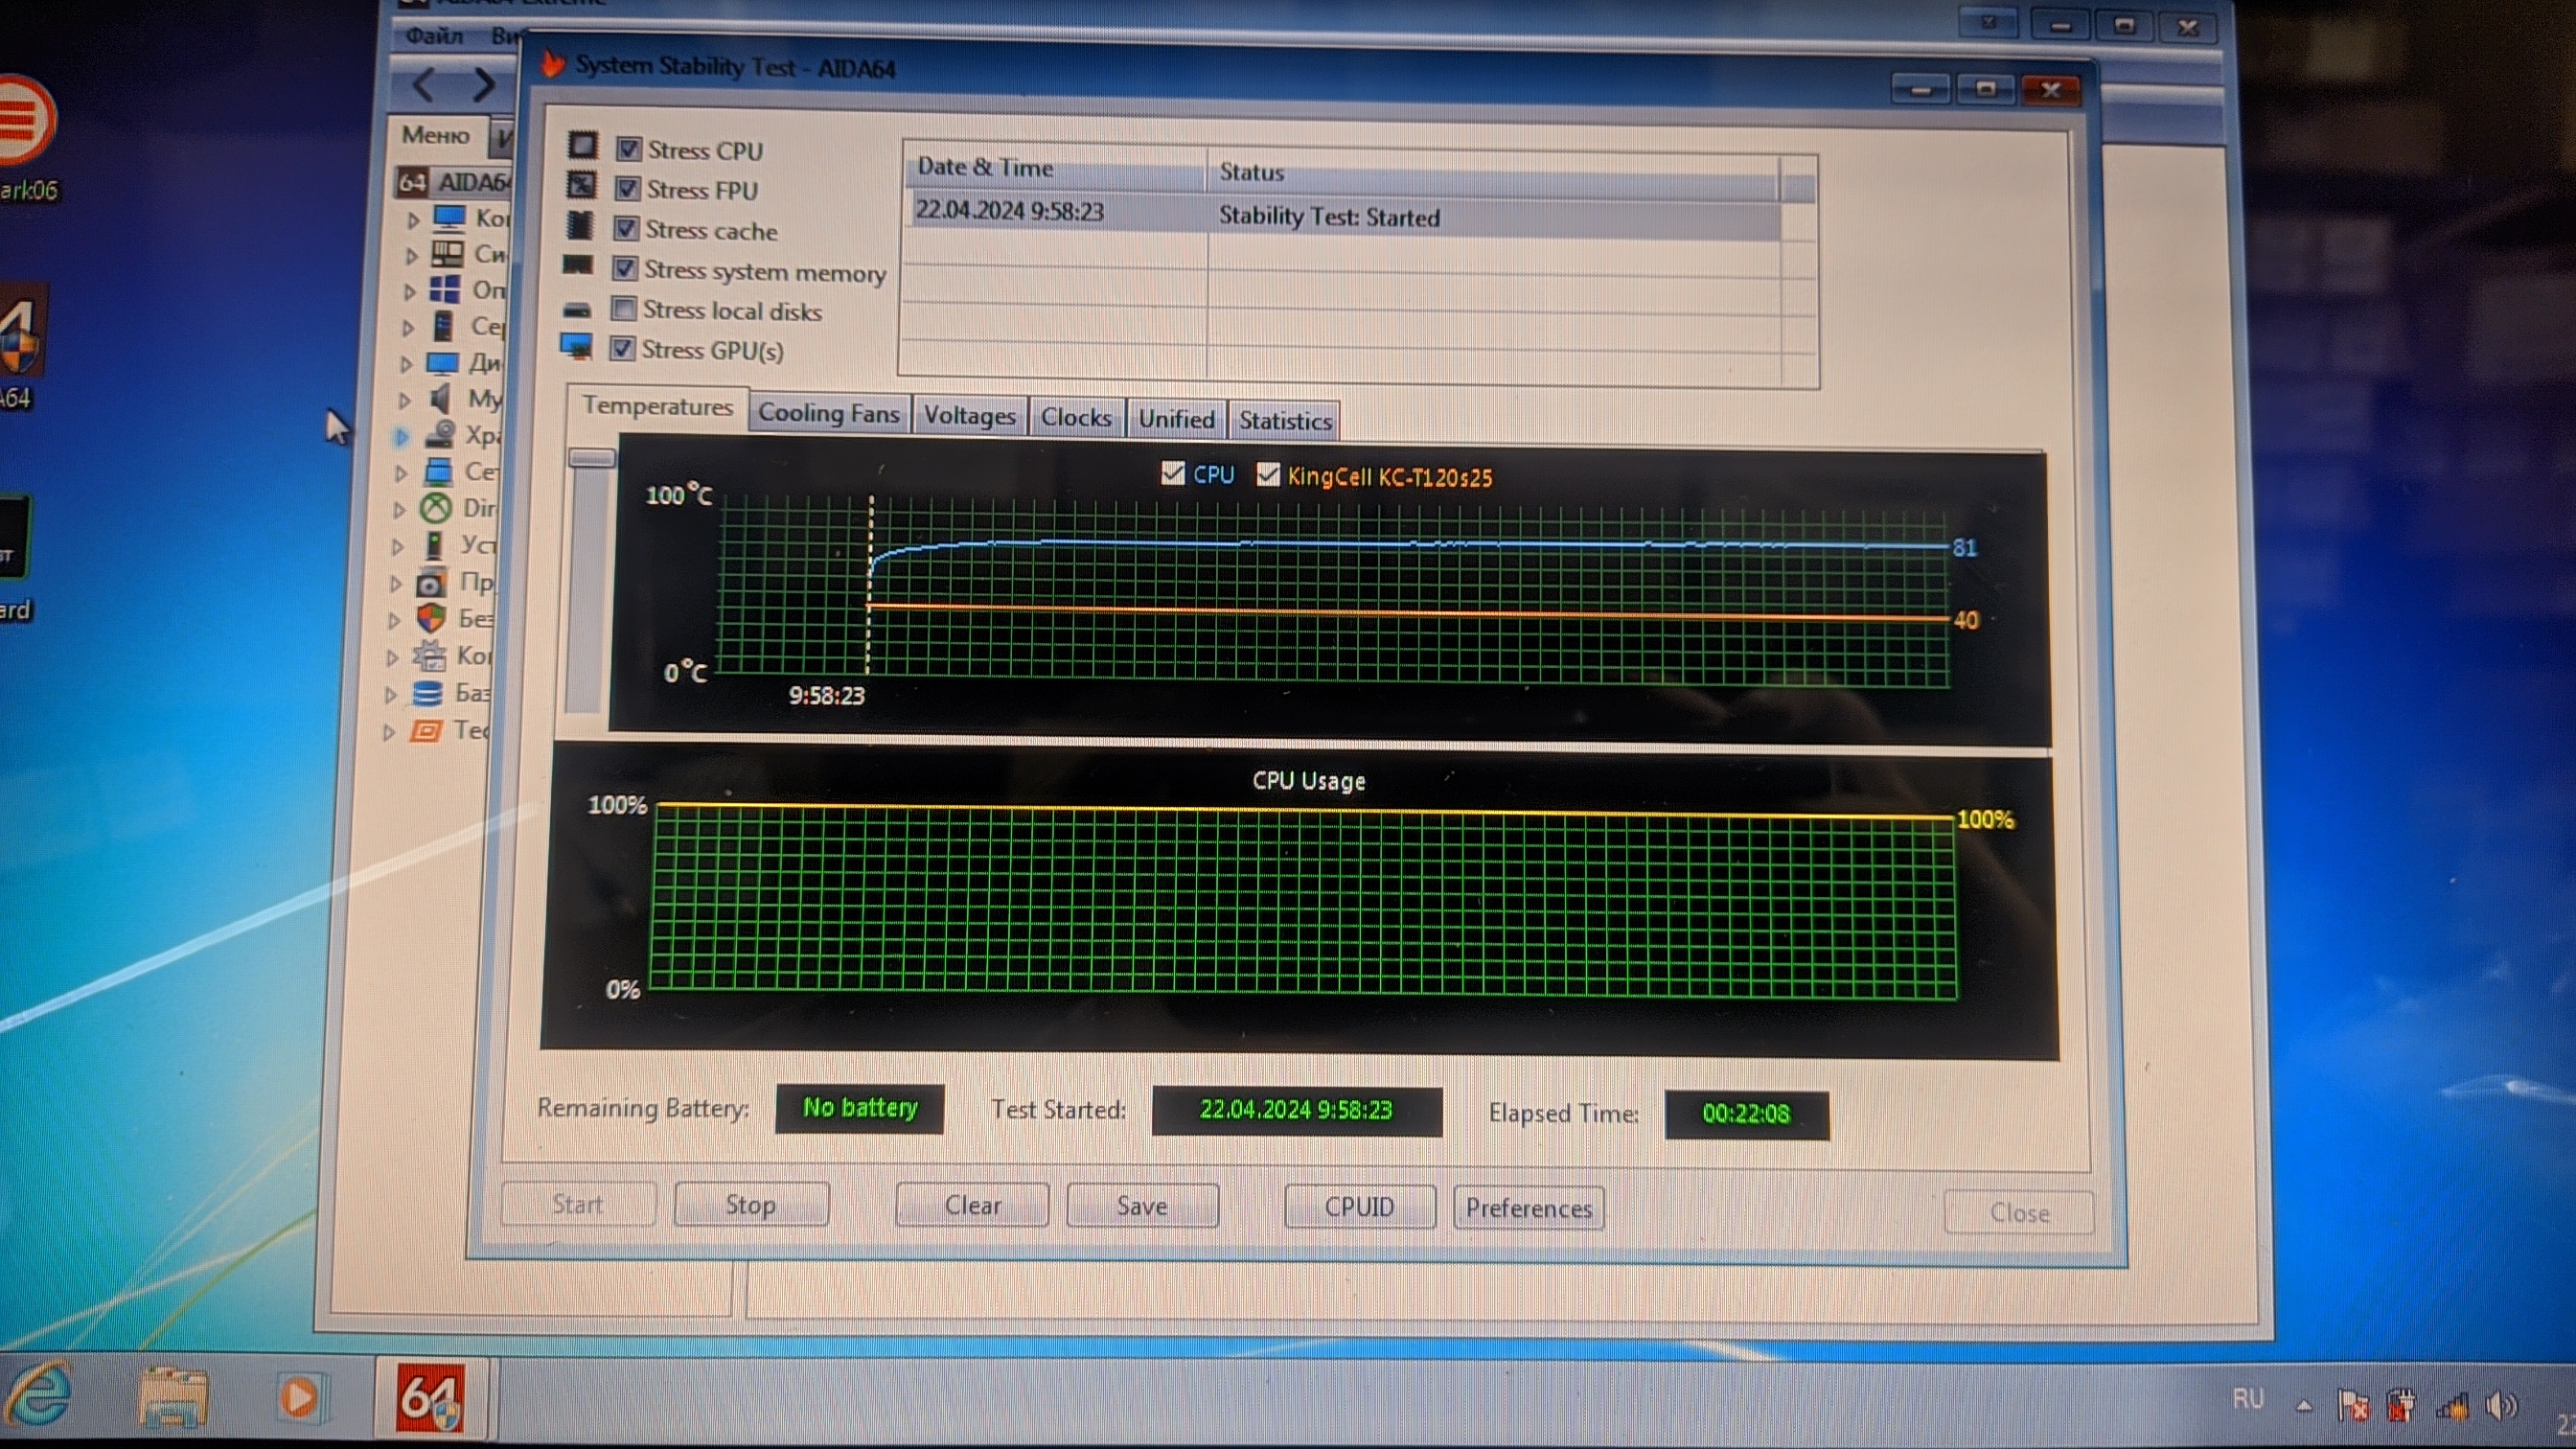Switch to the Unified tab
This screenshot has width=2576, height=1449.
coord(1176,419)
